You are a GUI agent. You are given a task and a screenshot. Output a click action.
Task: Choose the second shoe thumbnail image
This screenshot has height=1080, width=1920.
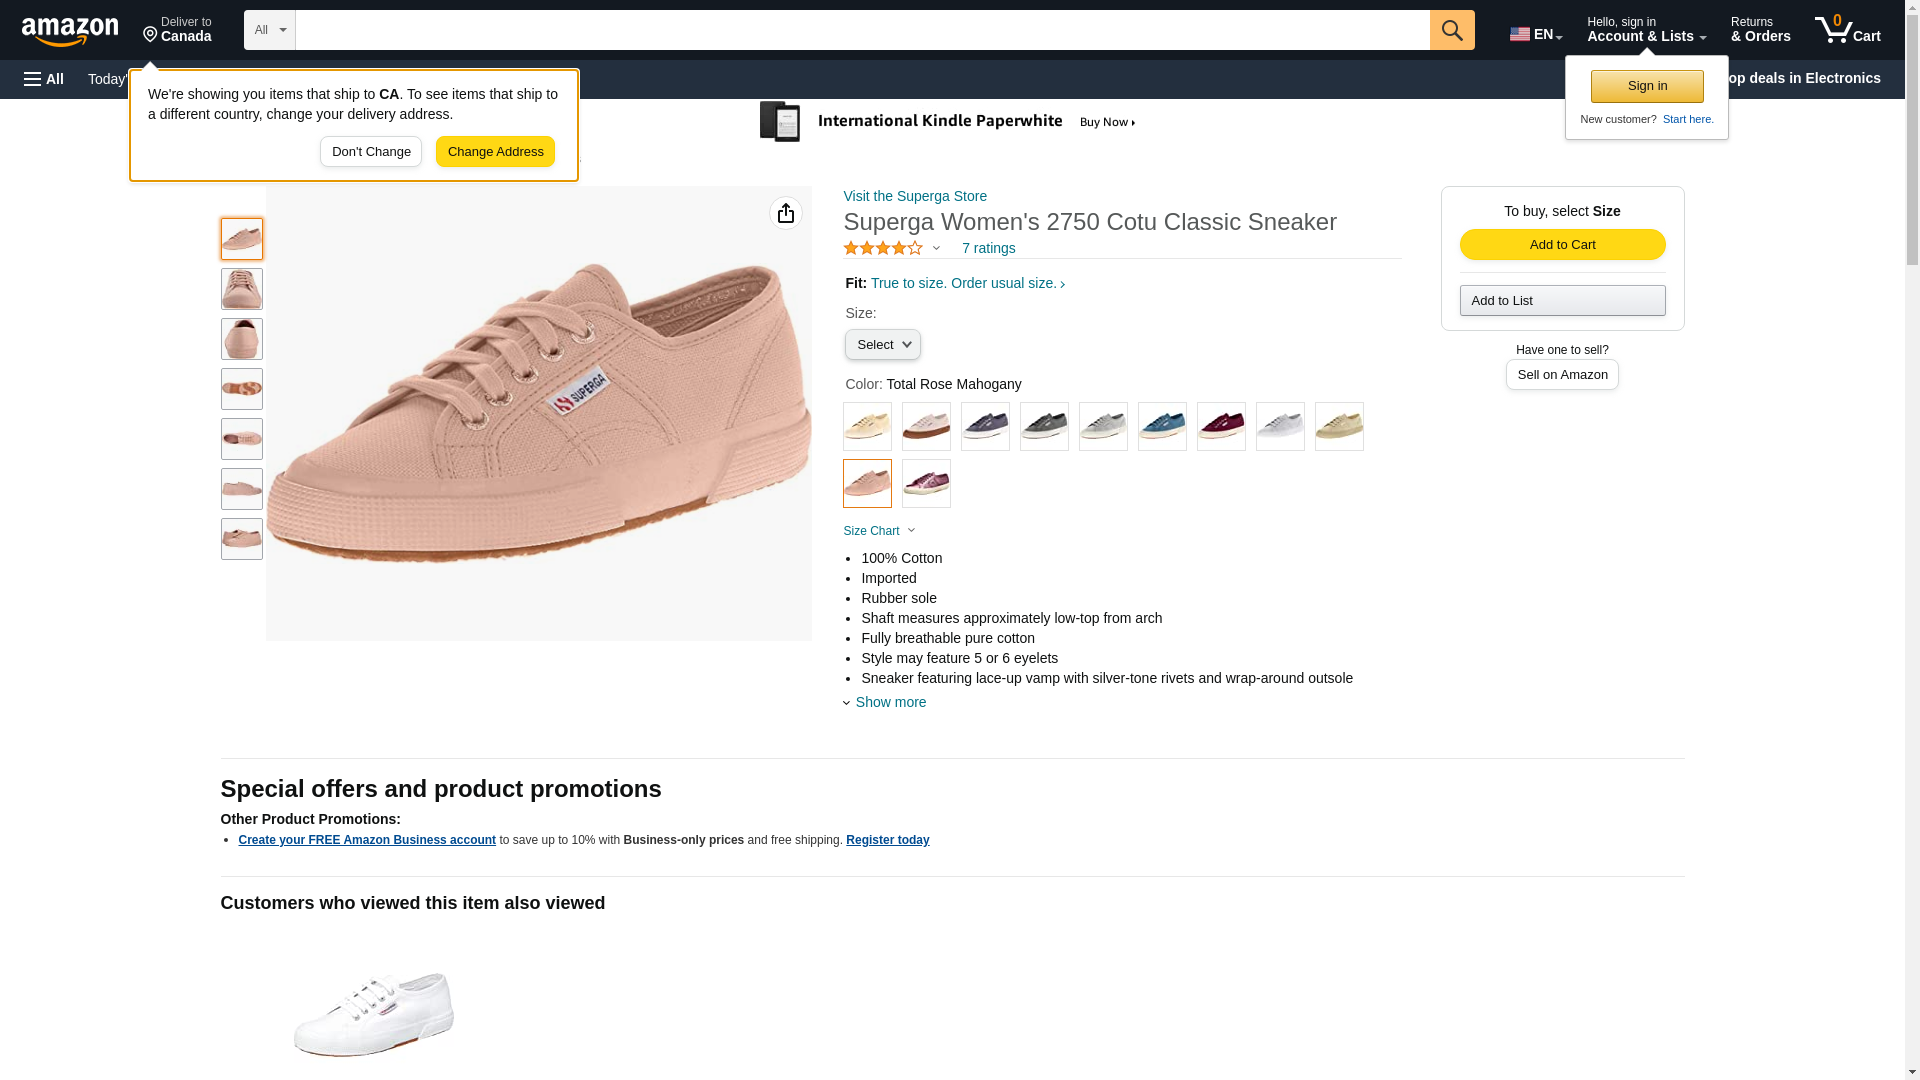[x=242, y=289]
